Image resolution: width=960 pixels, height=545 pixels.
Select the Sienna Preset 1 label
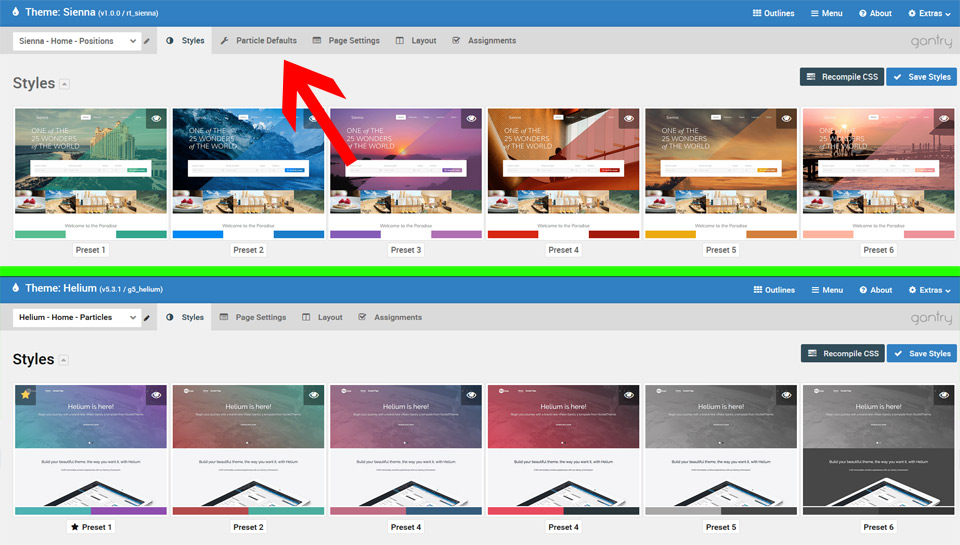click(91, 250)
